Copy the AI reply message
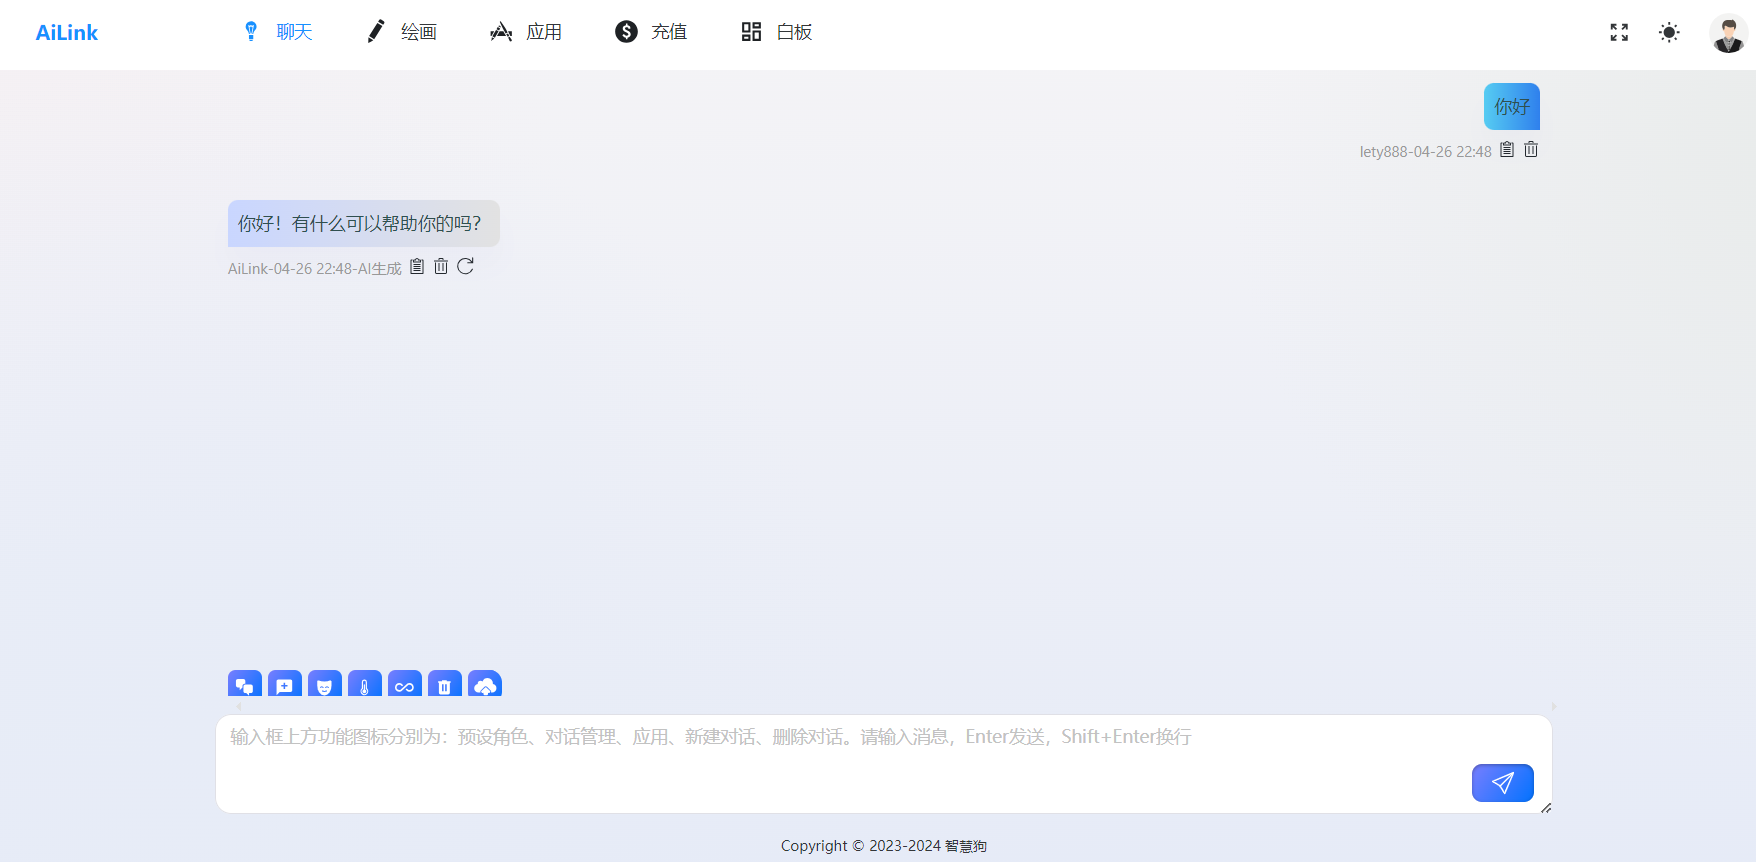The image size is (1756, 862). click(x=417, y=267)
